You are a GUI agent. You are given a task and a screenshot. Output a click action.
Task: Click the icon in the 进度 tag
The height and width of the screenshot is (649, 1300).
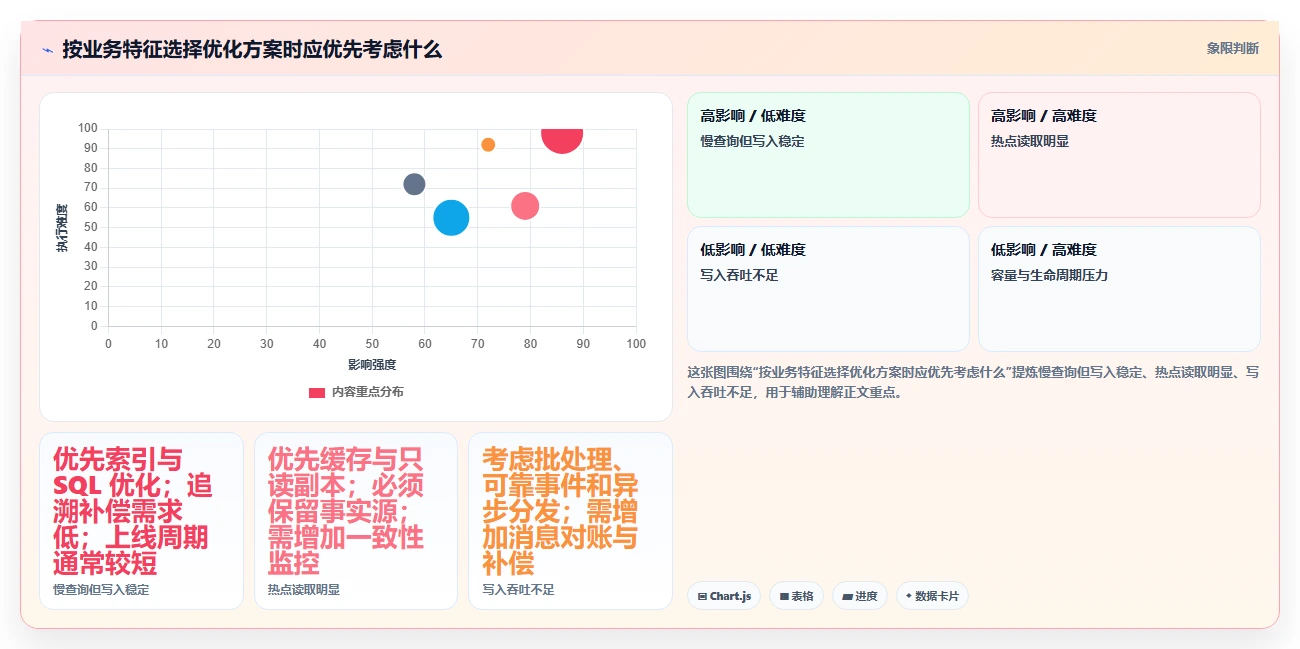pos(847,596)
